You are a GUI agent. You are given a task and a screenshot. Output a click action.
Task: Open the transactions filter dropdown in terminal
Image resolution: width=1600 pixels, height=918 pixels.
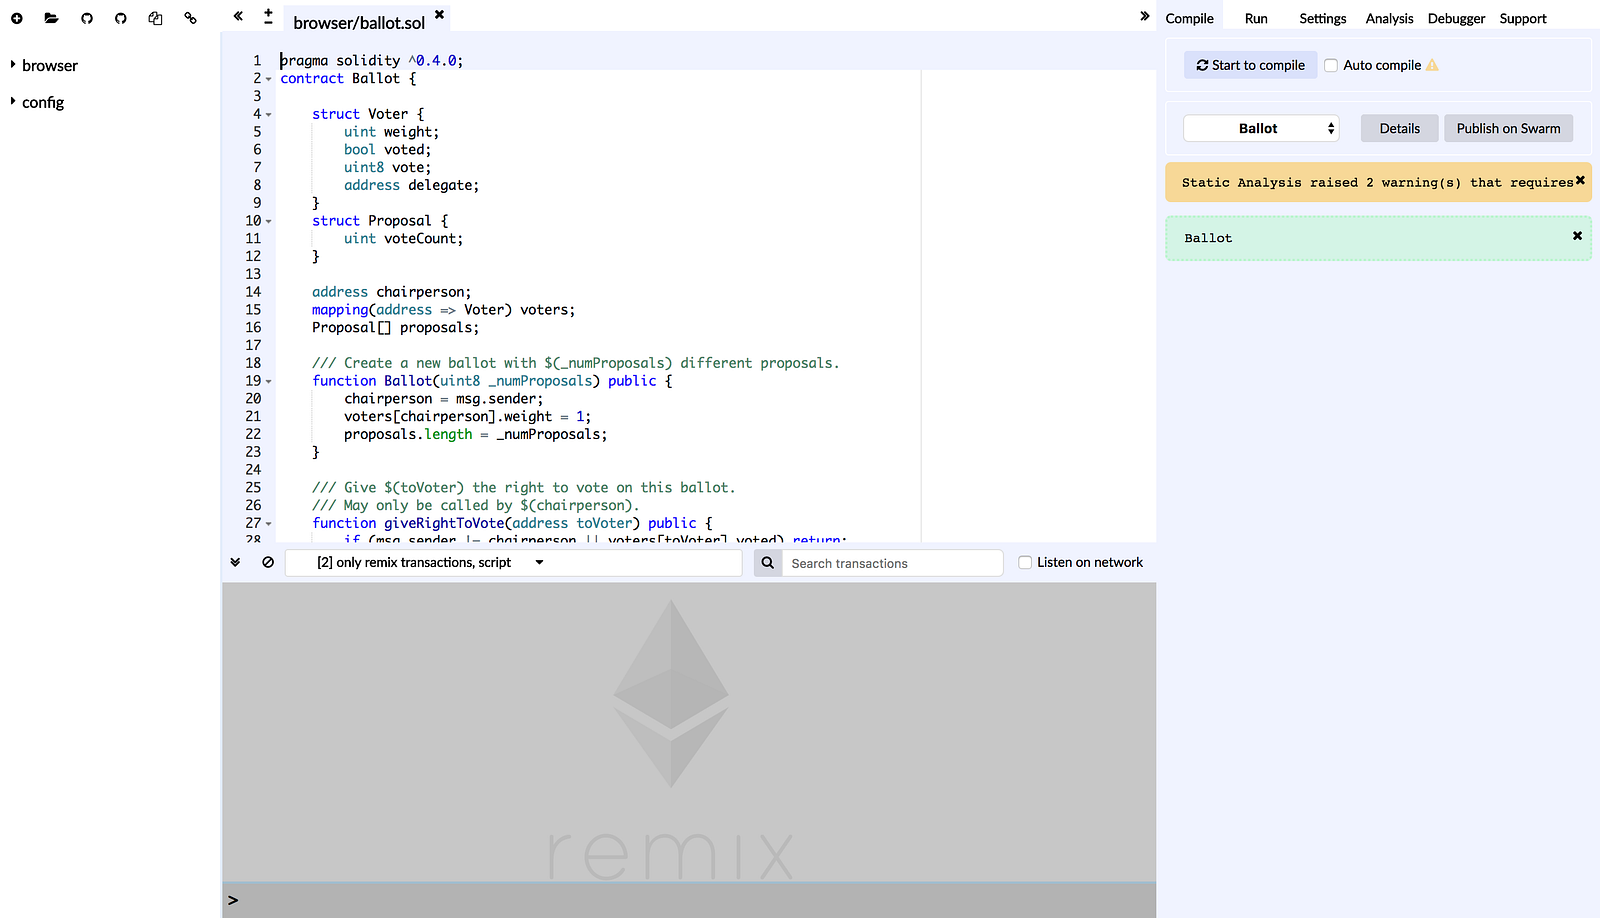click(514, 563)
